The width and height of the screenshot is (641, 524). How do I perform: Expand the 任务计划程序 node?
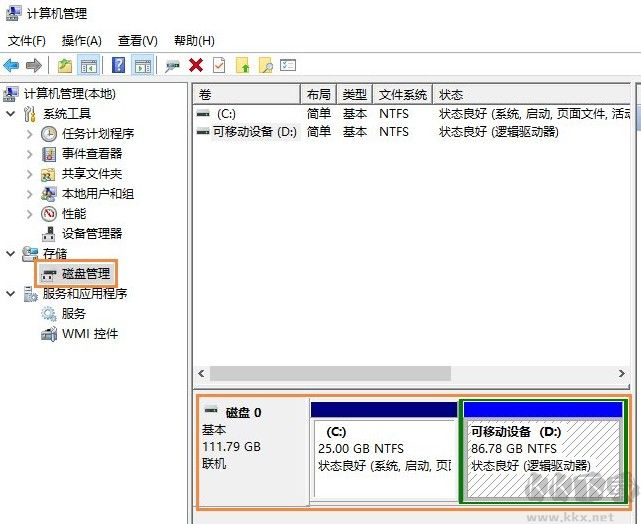pyautogui.click(x=29, y=134)
